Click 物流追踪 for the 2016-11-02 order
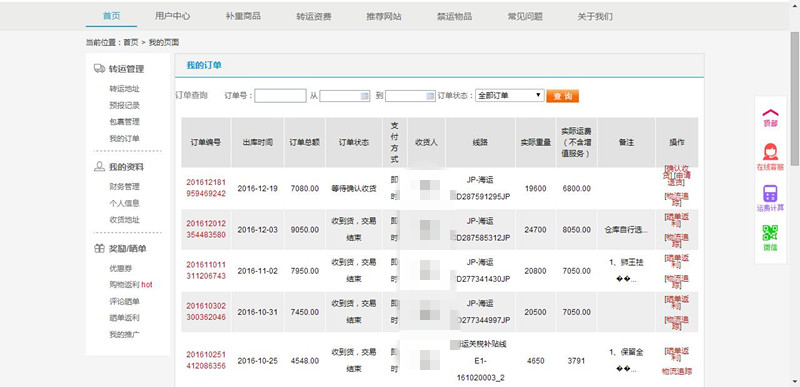Viewport: 800px width, 387px height. [677, 282]
